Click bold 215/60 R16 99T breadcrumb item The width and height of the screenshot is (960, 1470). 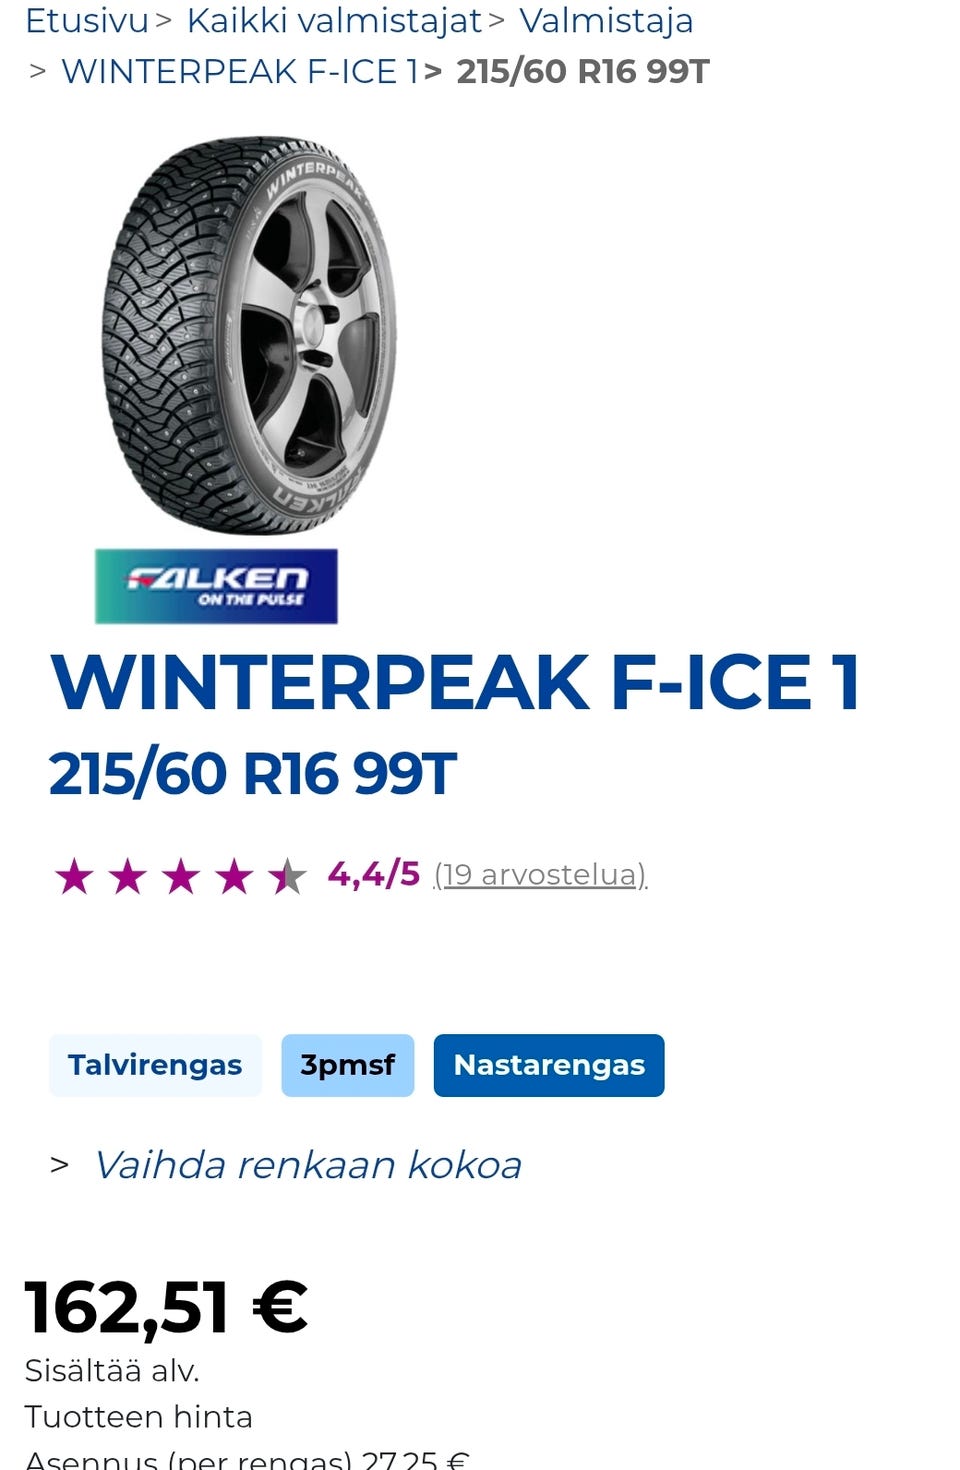[583, 71]
